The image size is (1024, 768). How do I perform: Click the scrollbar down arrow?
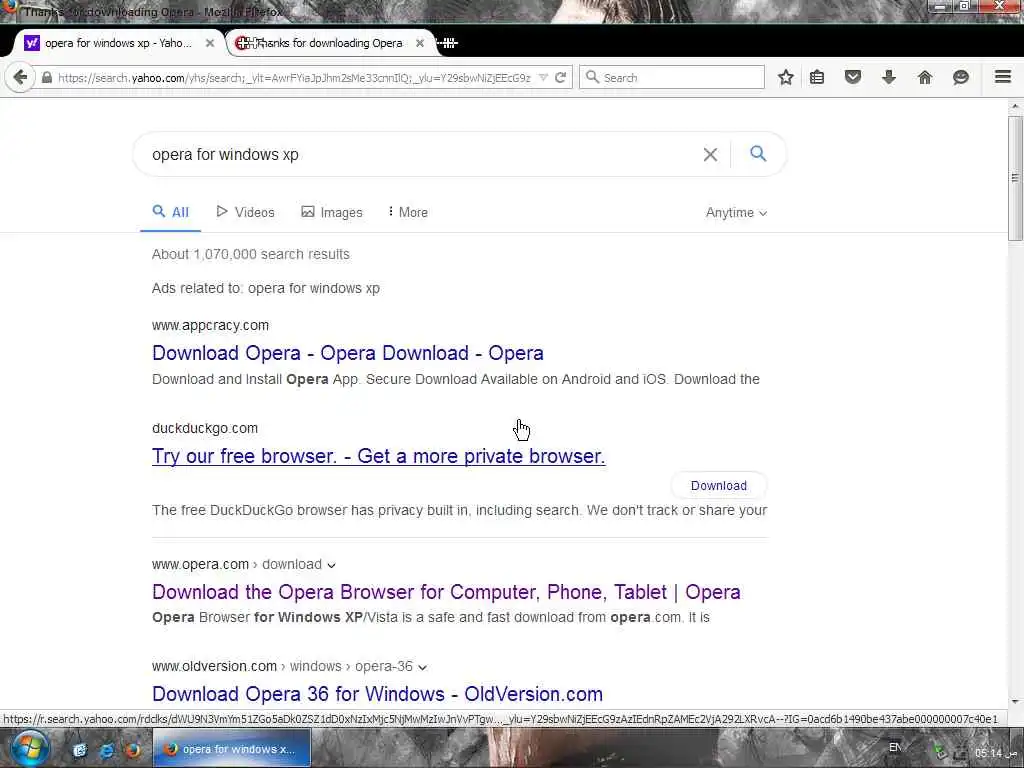(x=1015, y=702)
